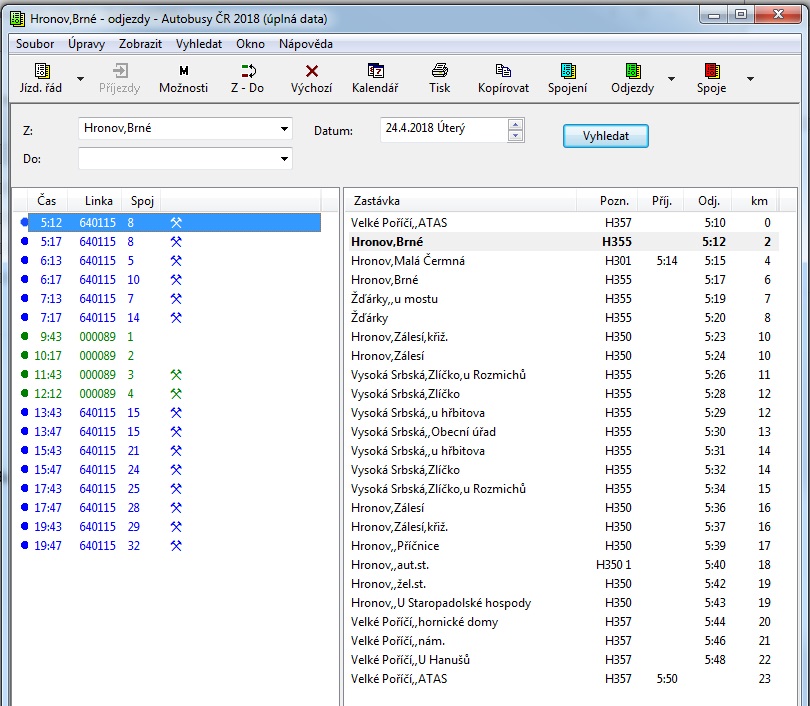The image size is (810, 706).
Task: Expand the Z stop dropdown
Action: [x=284, y=129]
